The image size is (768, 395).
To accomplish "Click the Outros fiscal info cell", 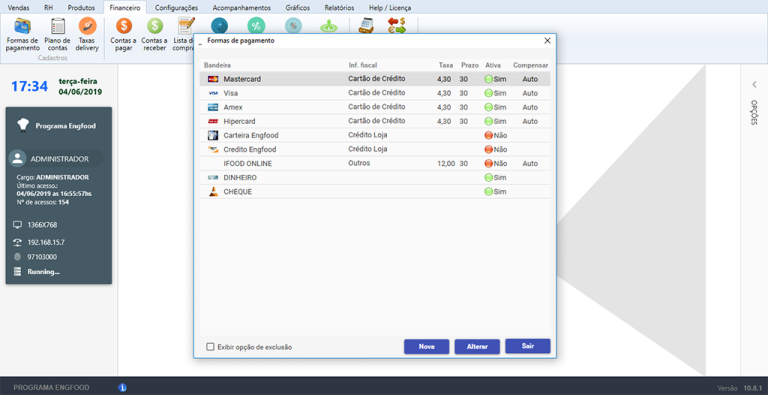I will click(360, 163).
